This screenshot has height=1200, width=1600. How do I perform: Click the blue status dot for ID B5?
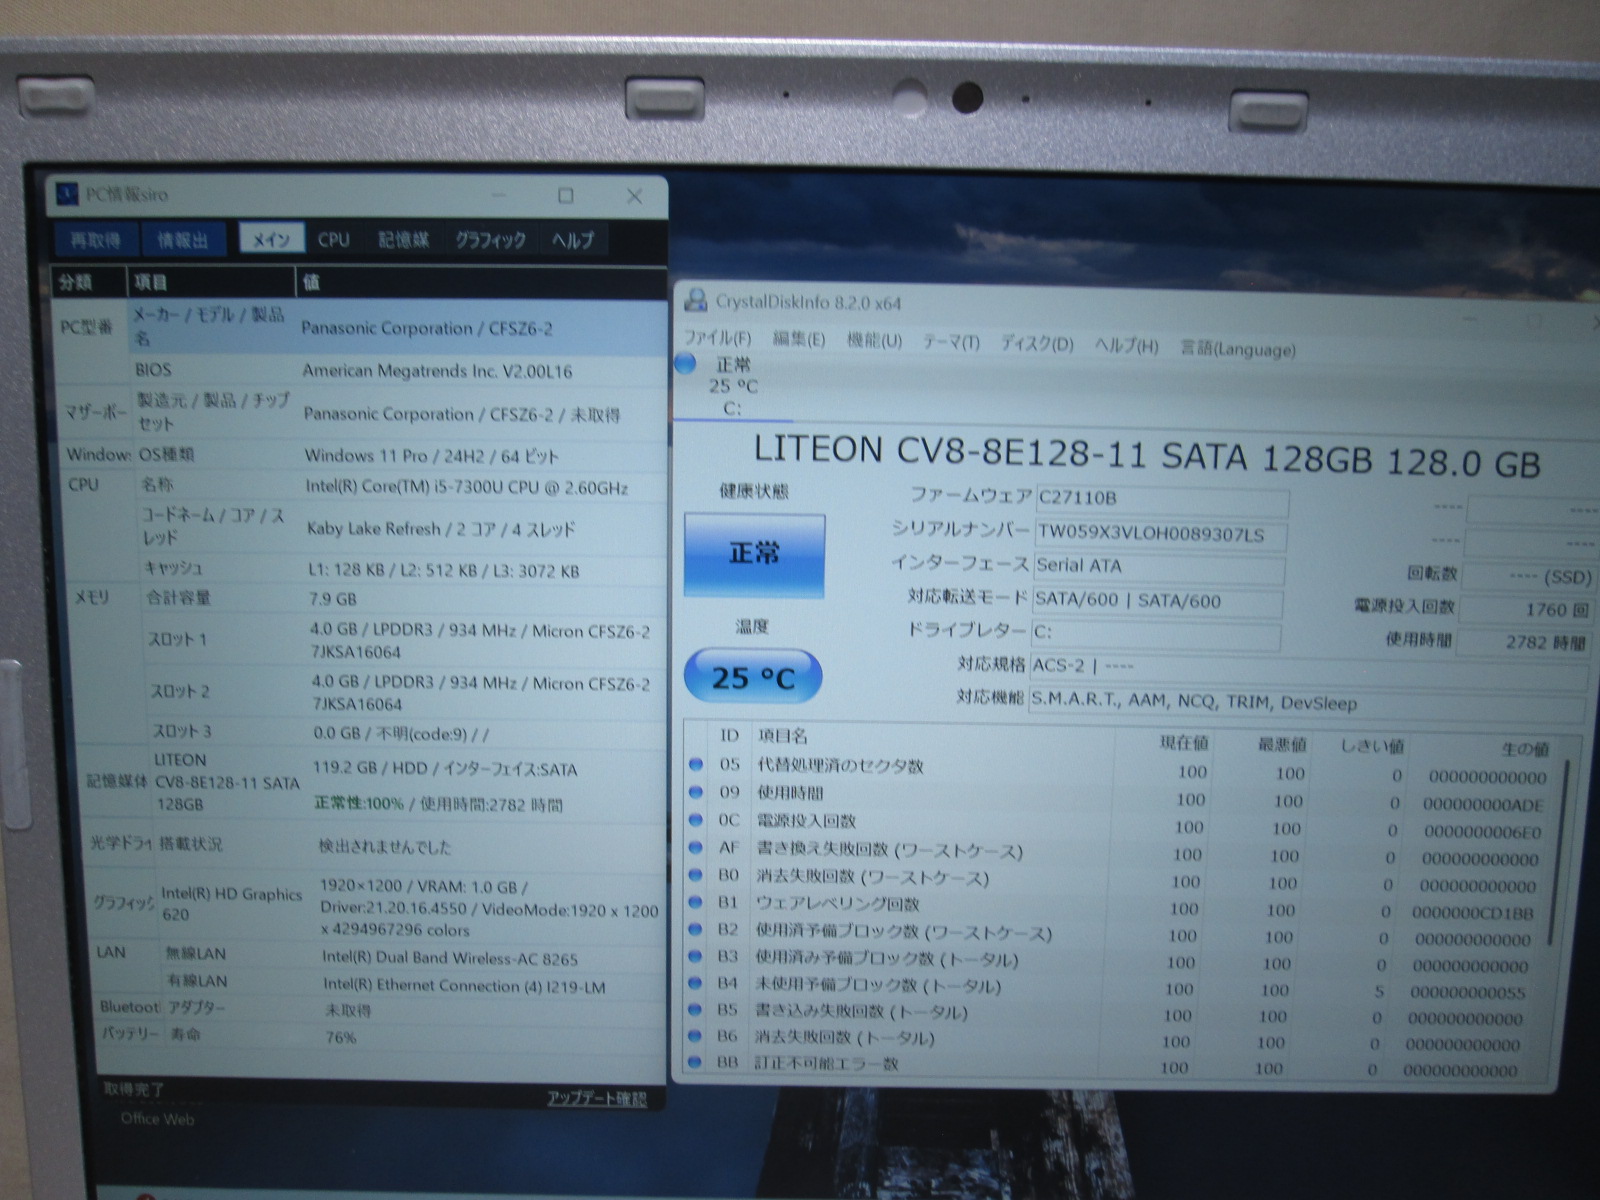point(696,1011)
